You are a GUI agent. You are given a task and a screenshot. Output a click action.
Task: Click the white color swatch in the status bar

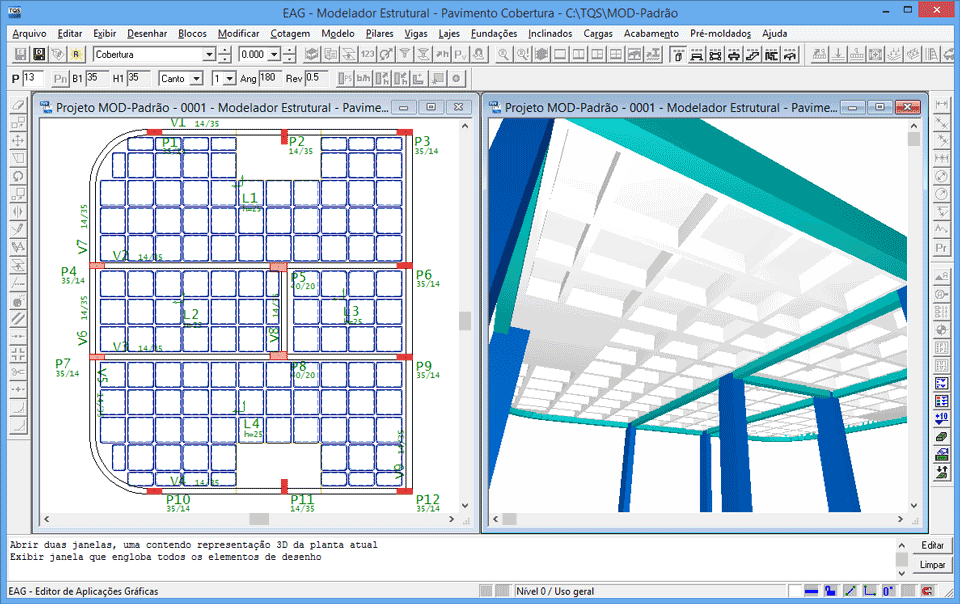point(795,589)
